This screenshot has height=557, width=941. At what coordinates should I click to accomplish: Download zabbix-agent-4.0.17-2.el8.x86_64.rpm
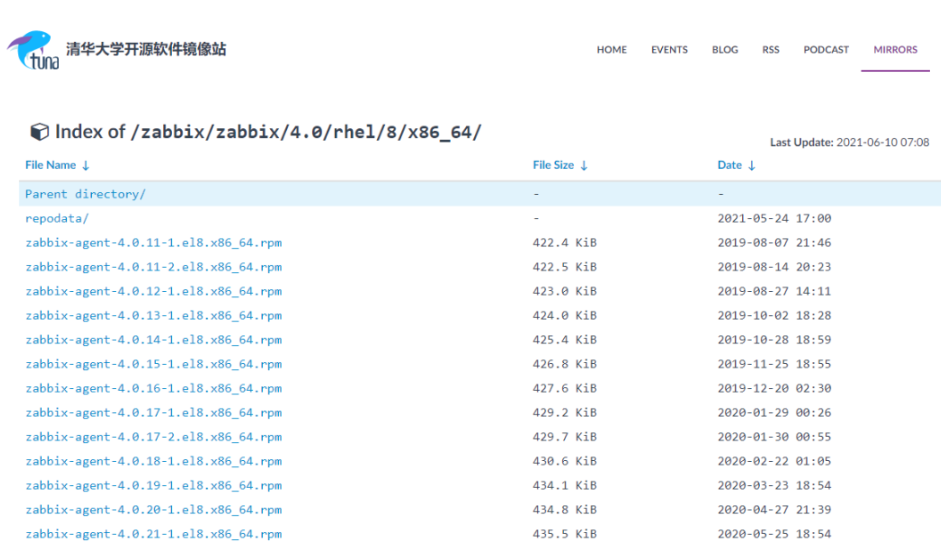(154, 437)
